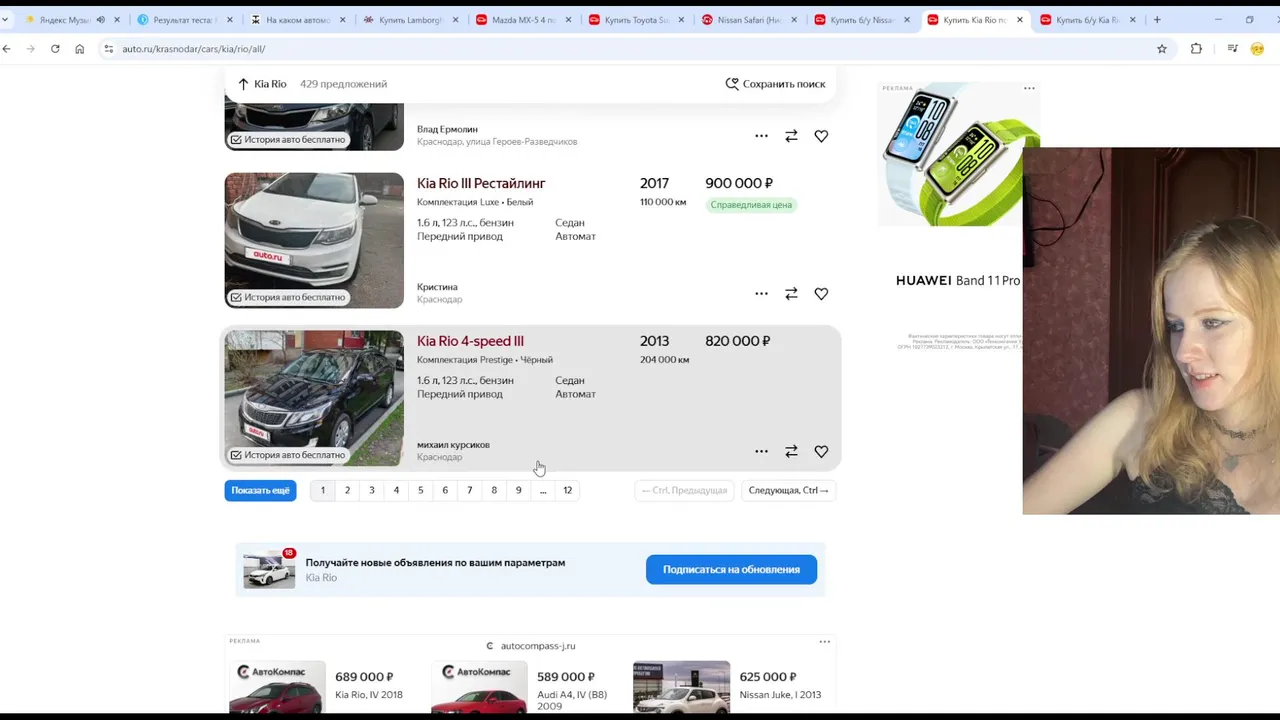View site information icon in address bar
1280x720 pixels.
(108, 49)
